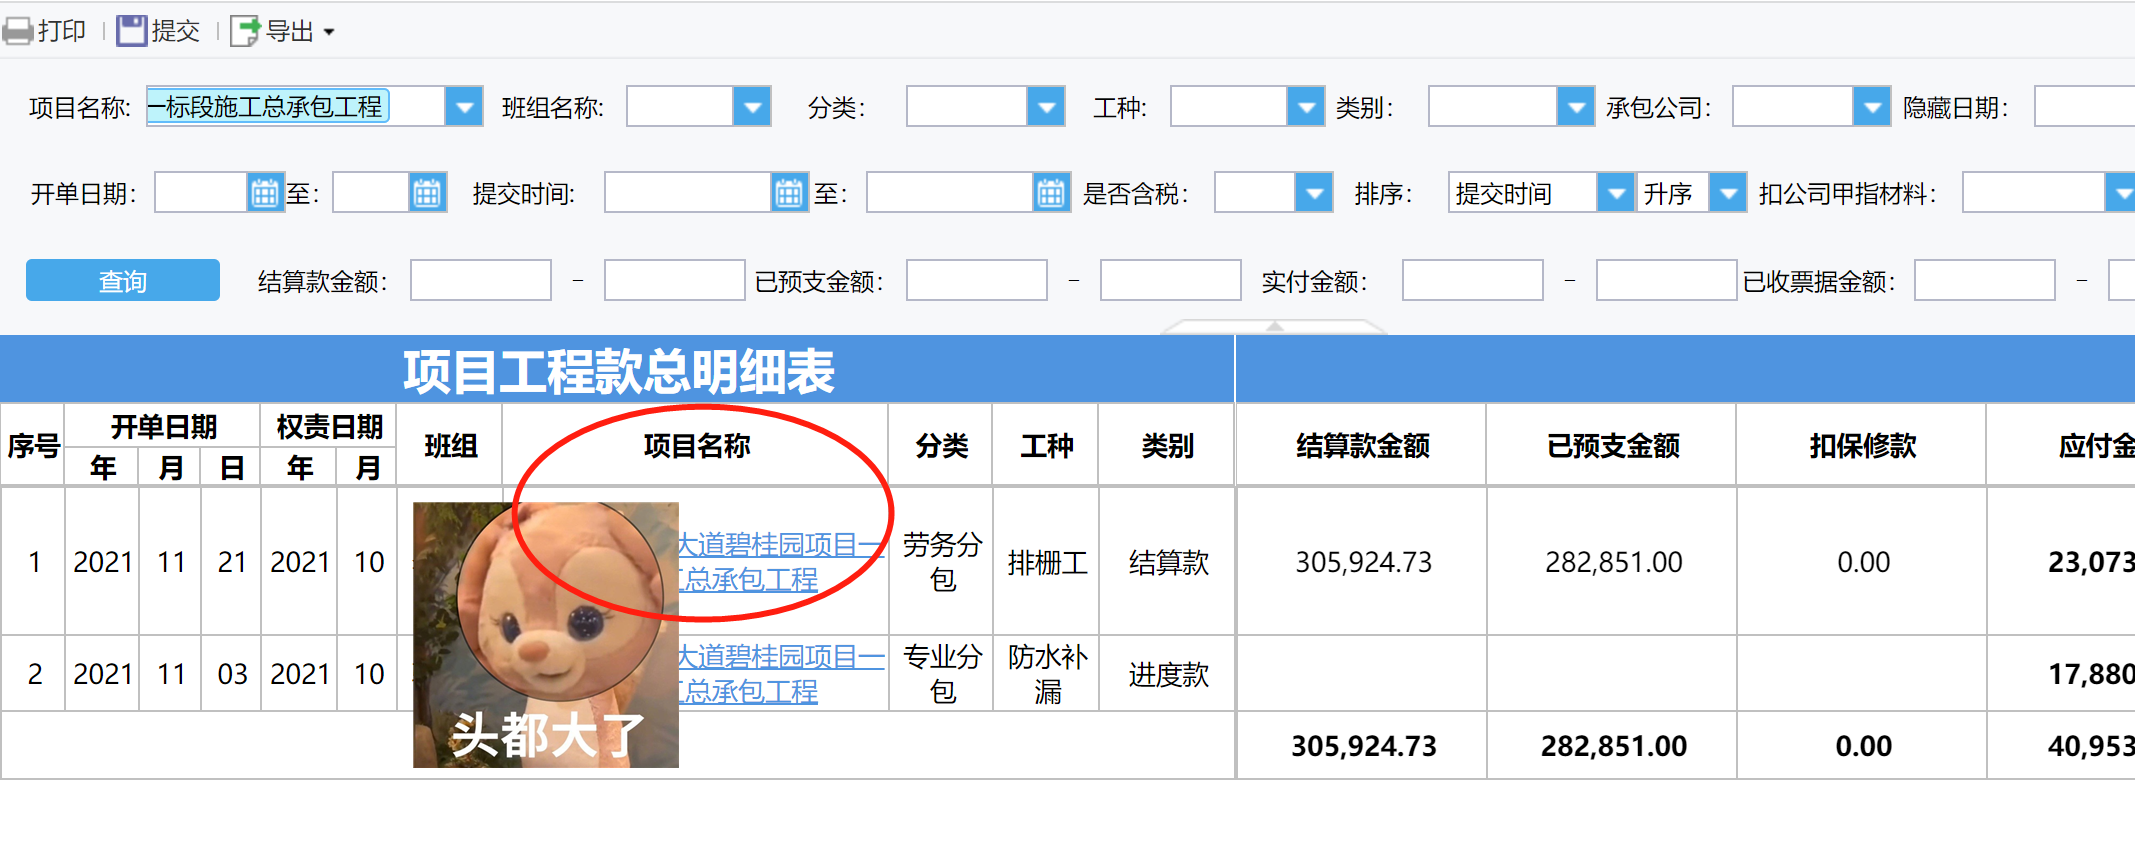Click the 类别 column header
The height and width of the screenshot is (855, 2135).
[1167, 446]
